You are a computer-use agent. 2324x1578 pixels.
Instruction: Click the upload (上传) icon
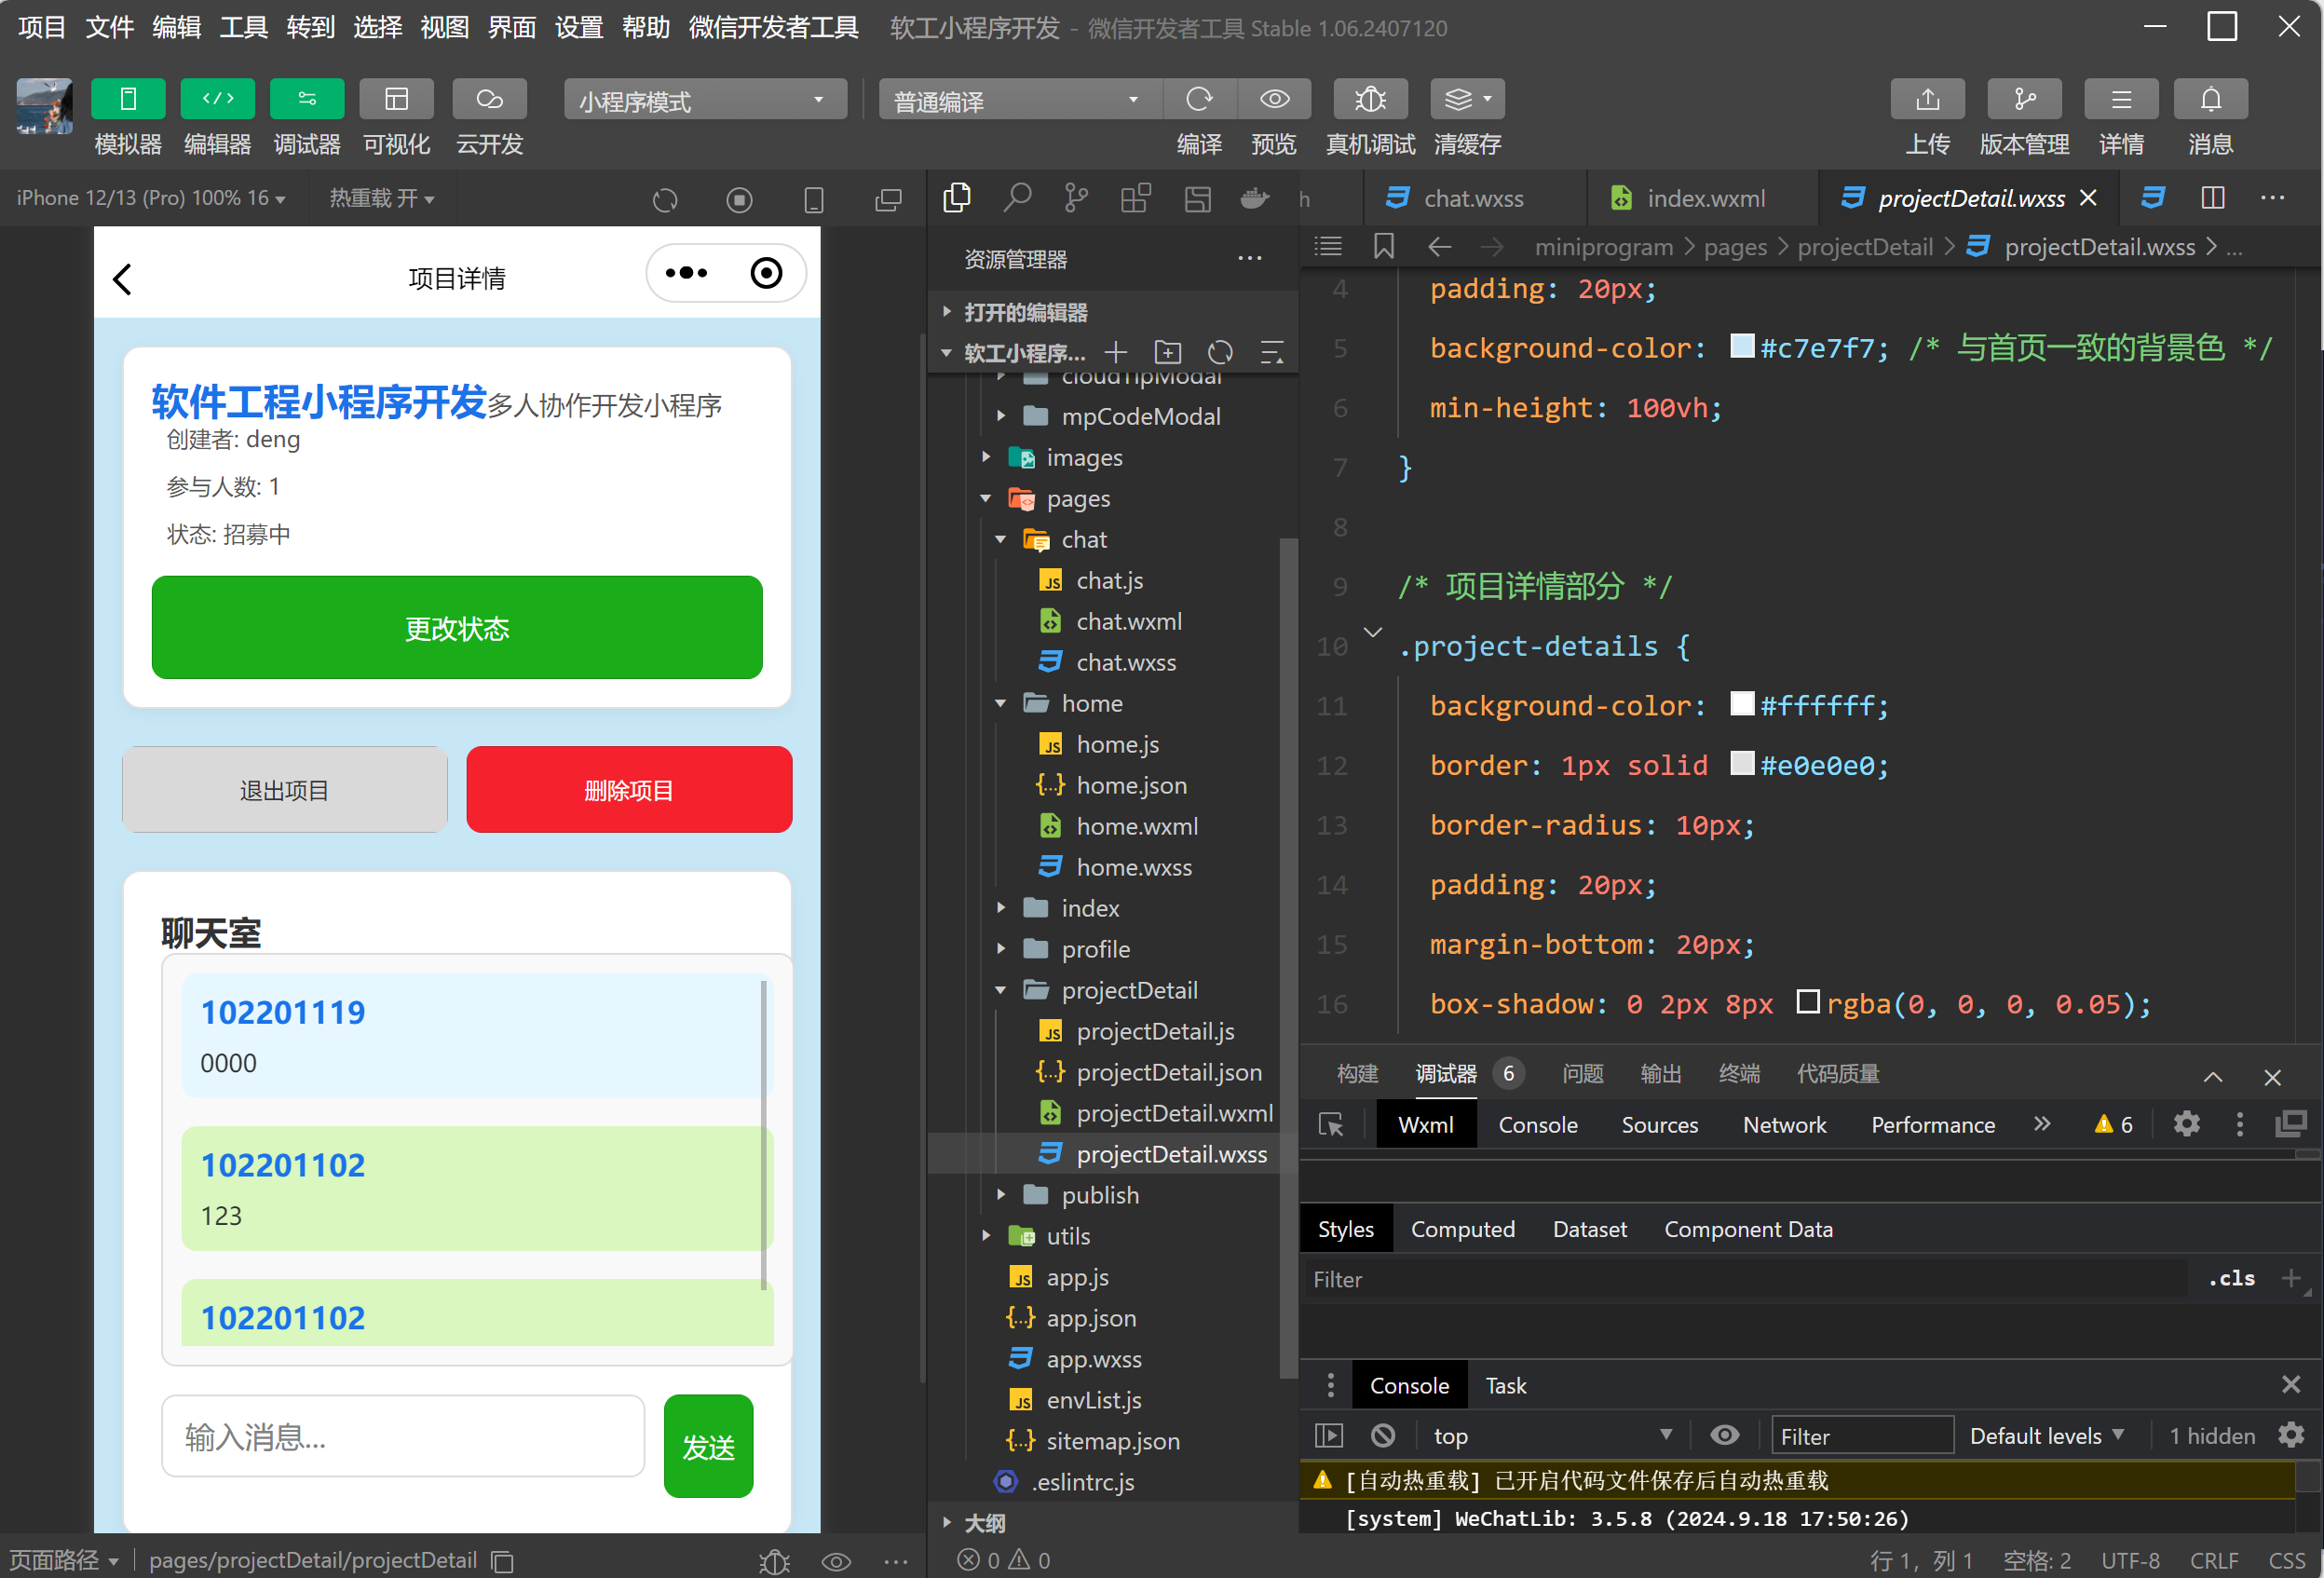click(1926, 100)
